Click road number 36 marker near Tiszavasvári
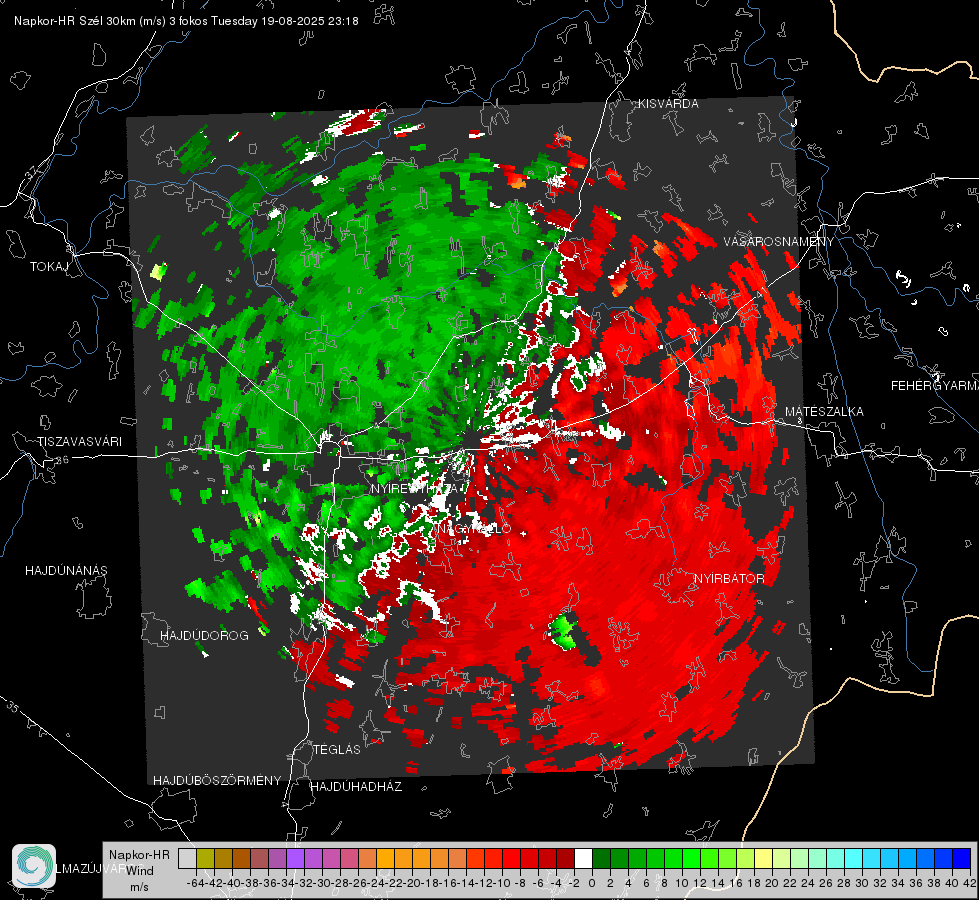This screenshot has width=979, height=900. point(62,460)
